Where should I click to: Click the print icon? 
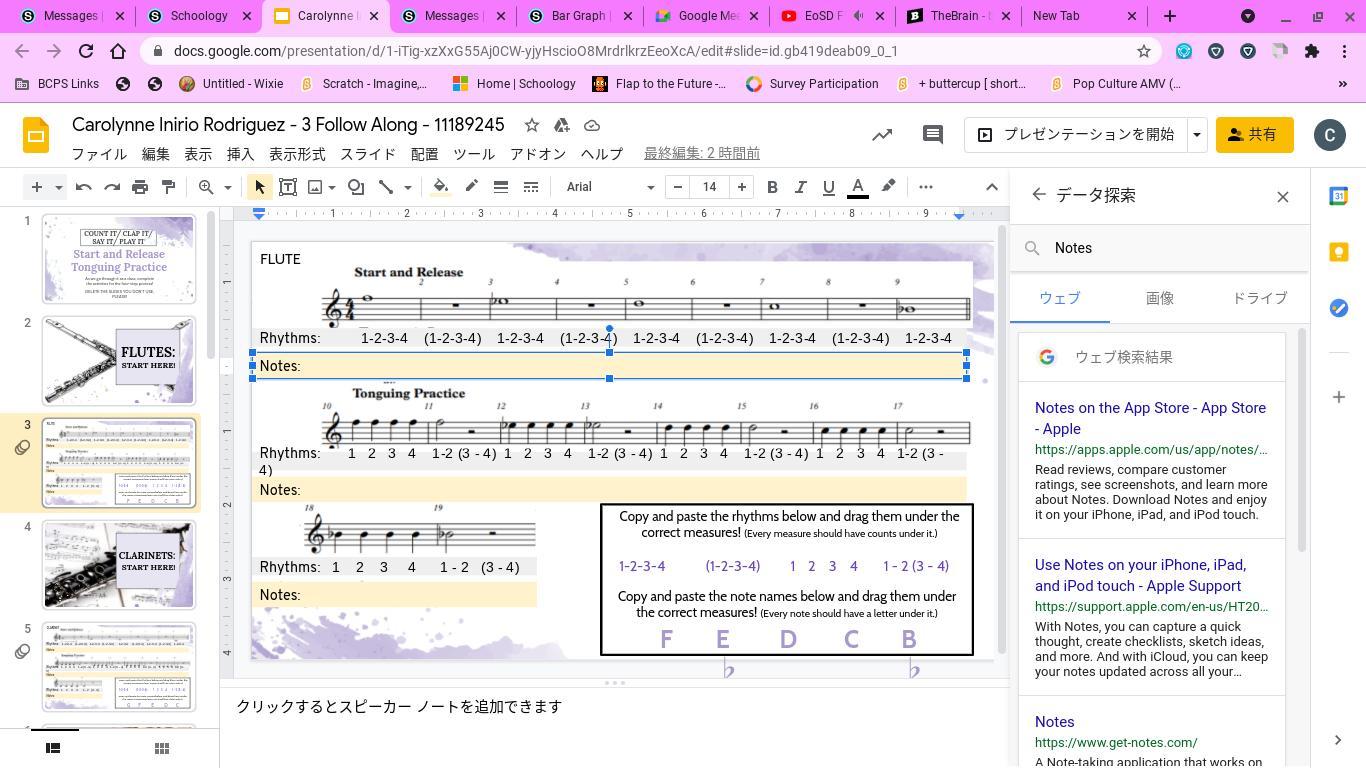[140, 187]
